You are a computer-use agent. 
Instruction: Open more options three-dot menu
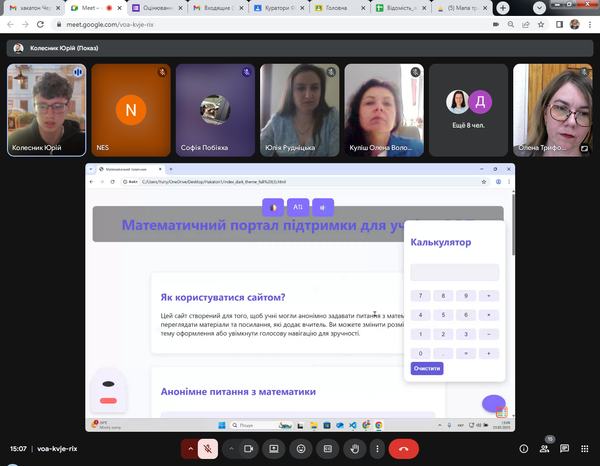[x=378, y=449]
